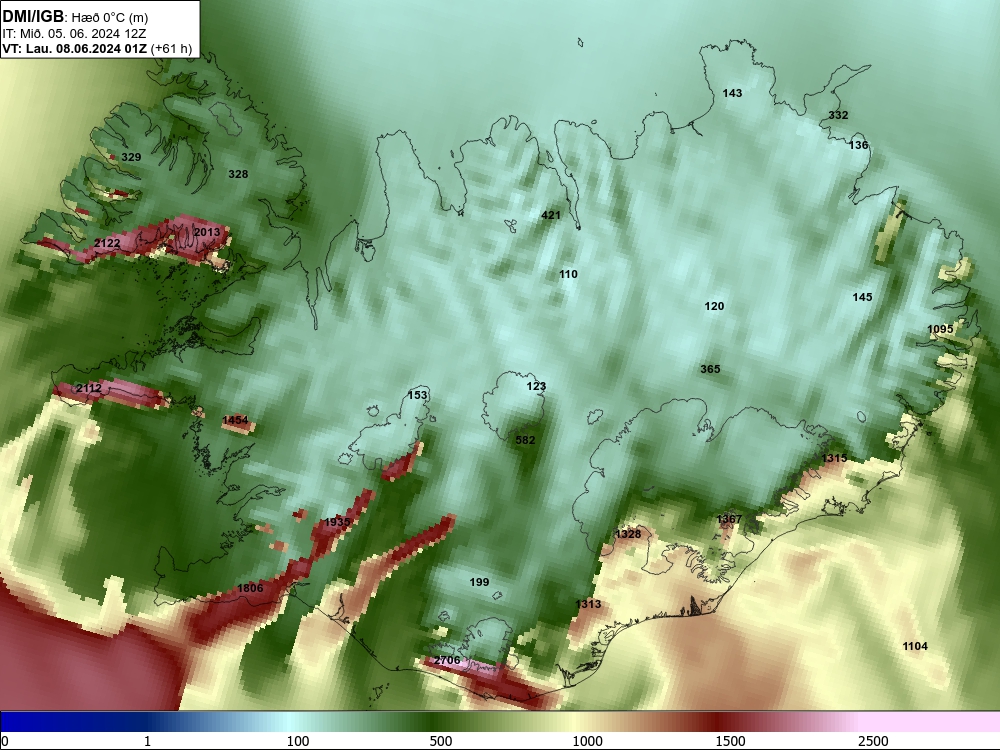Screen dimensions: 1000x750
Task: Click the 329 value in the Westfjords
Action: (x=131, y=157)
